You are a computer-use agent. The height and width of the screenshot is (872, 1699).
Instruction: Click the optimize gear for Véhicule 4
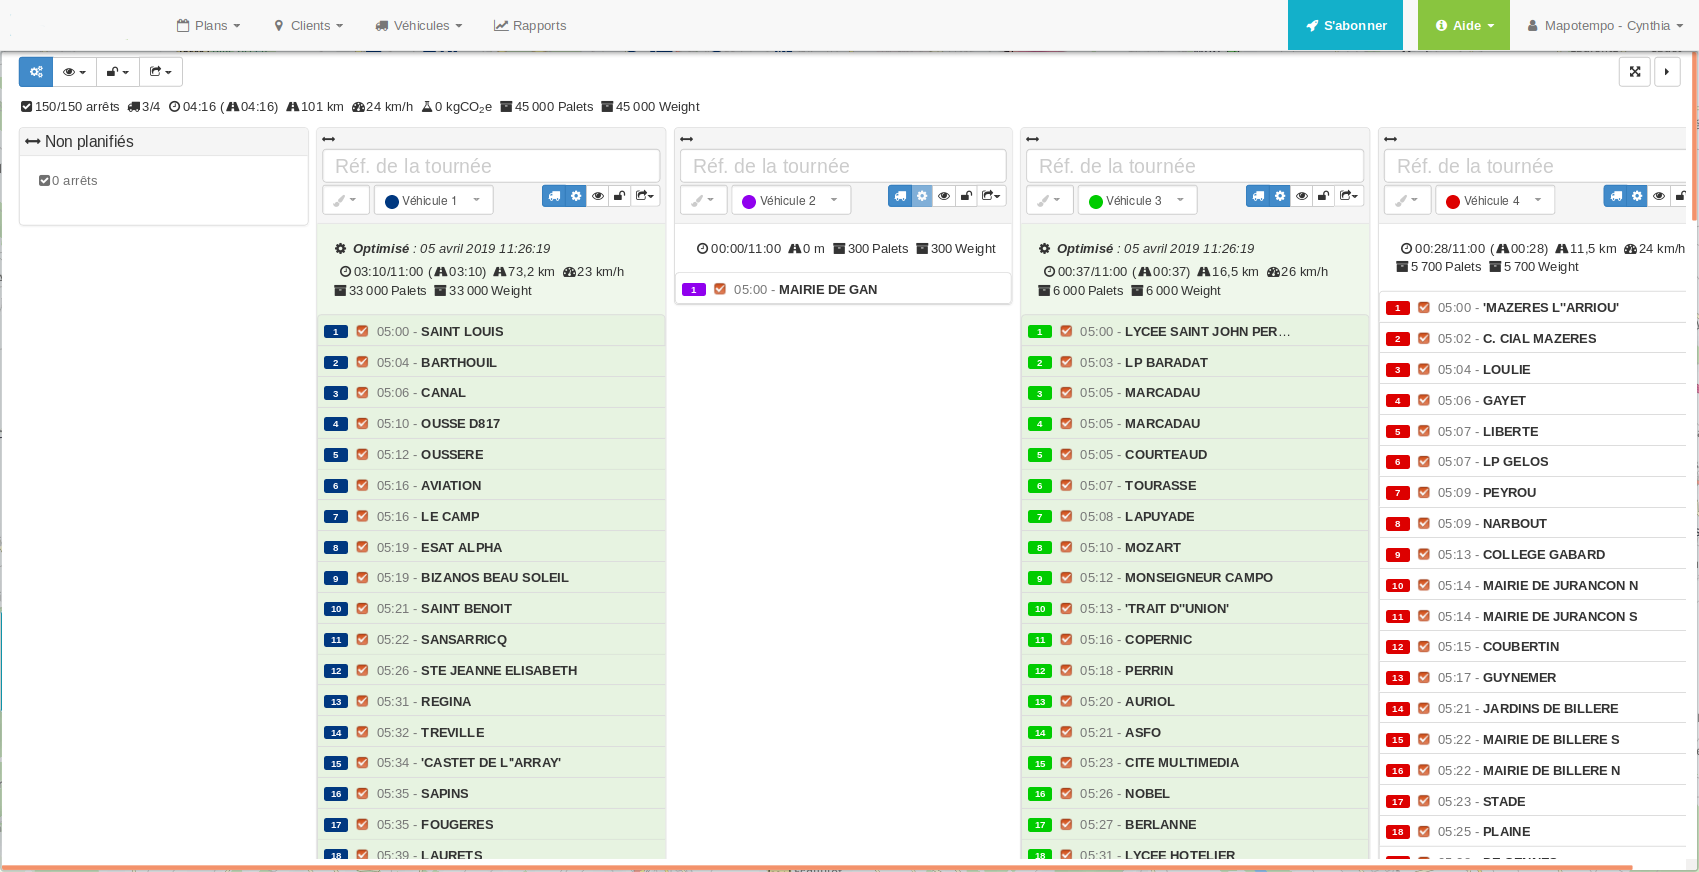pyautogui.click(x=1638, y=196)
